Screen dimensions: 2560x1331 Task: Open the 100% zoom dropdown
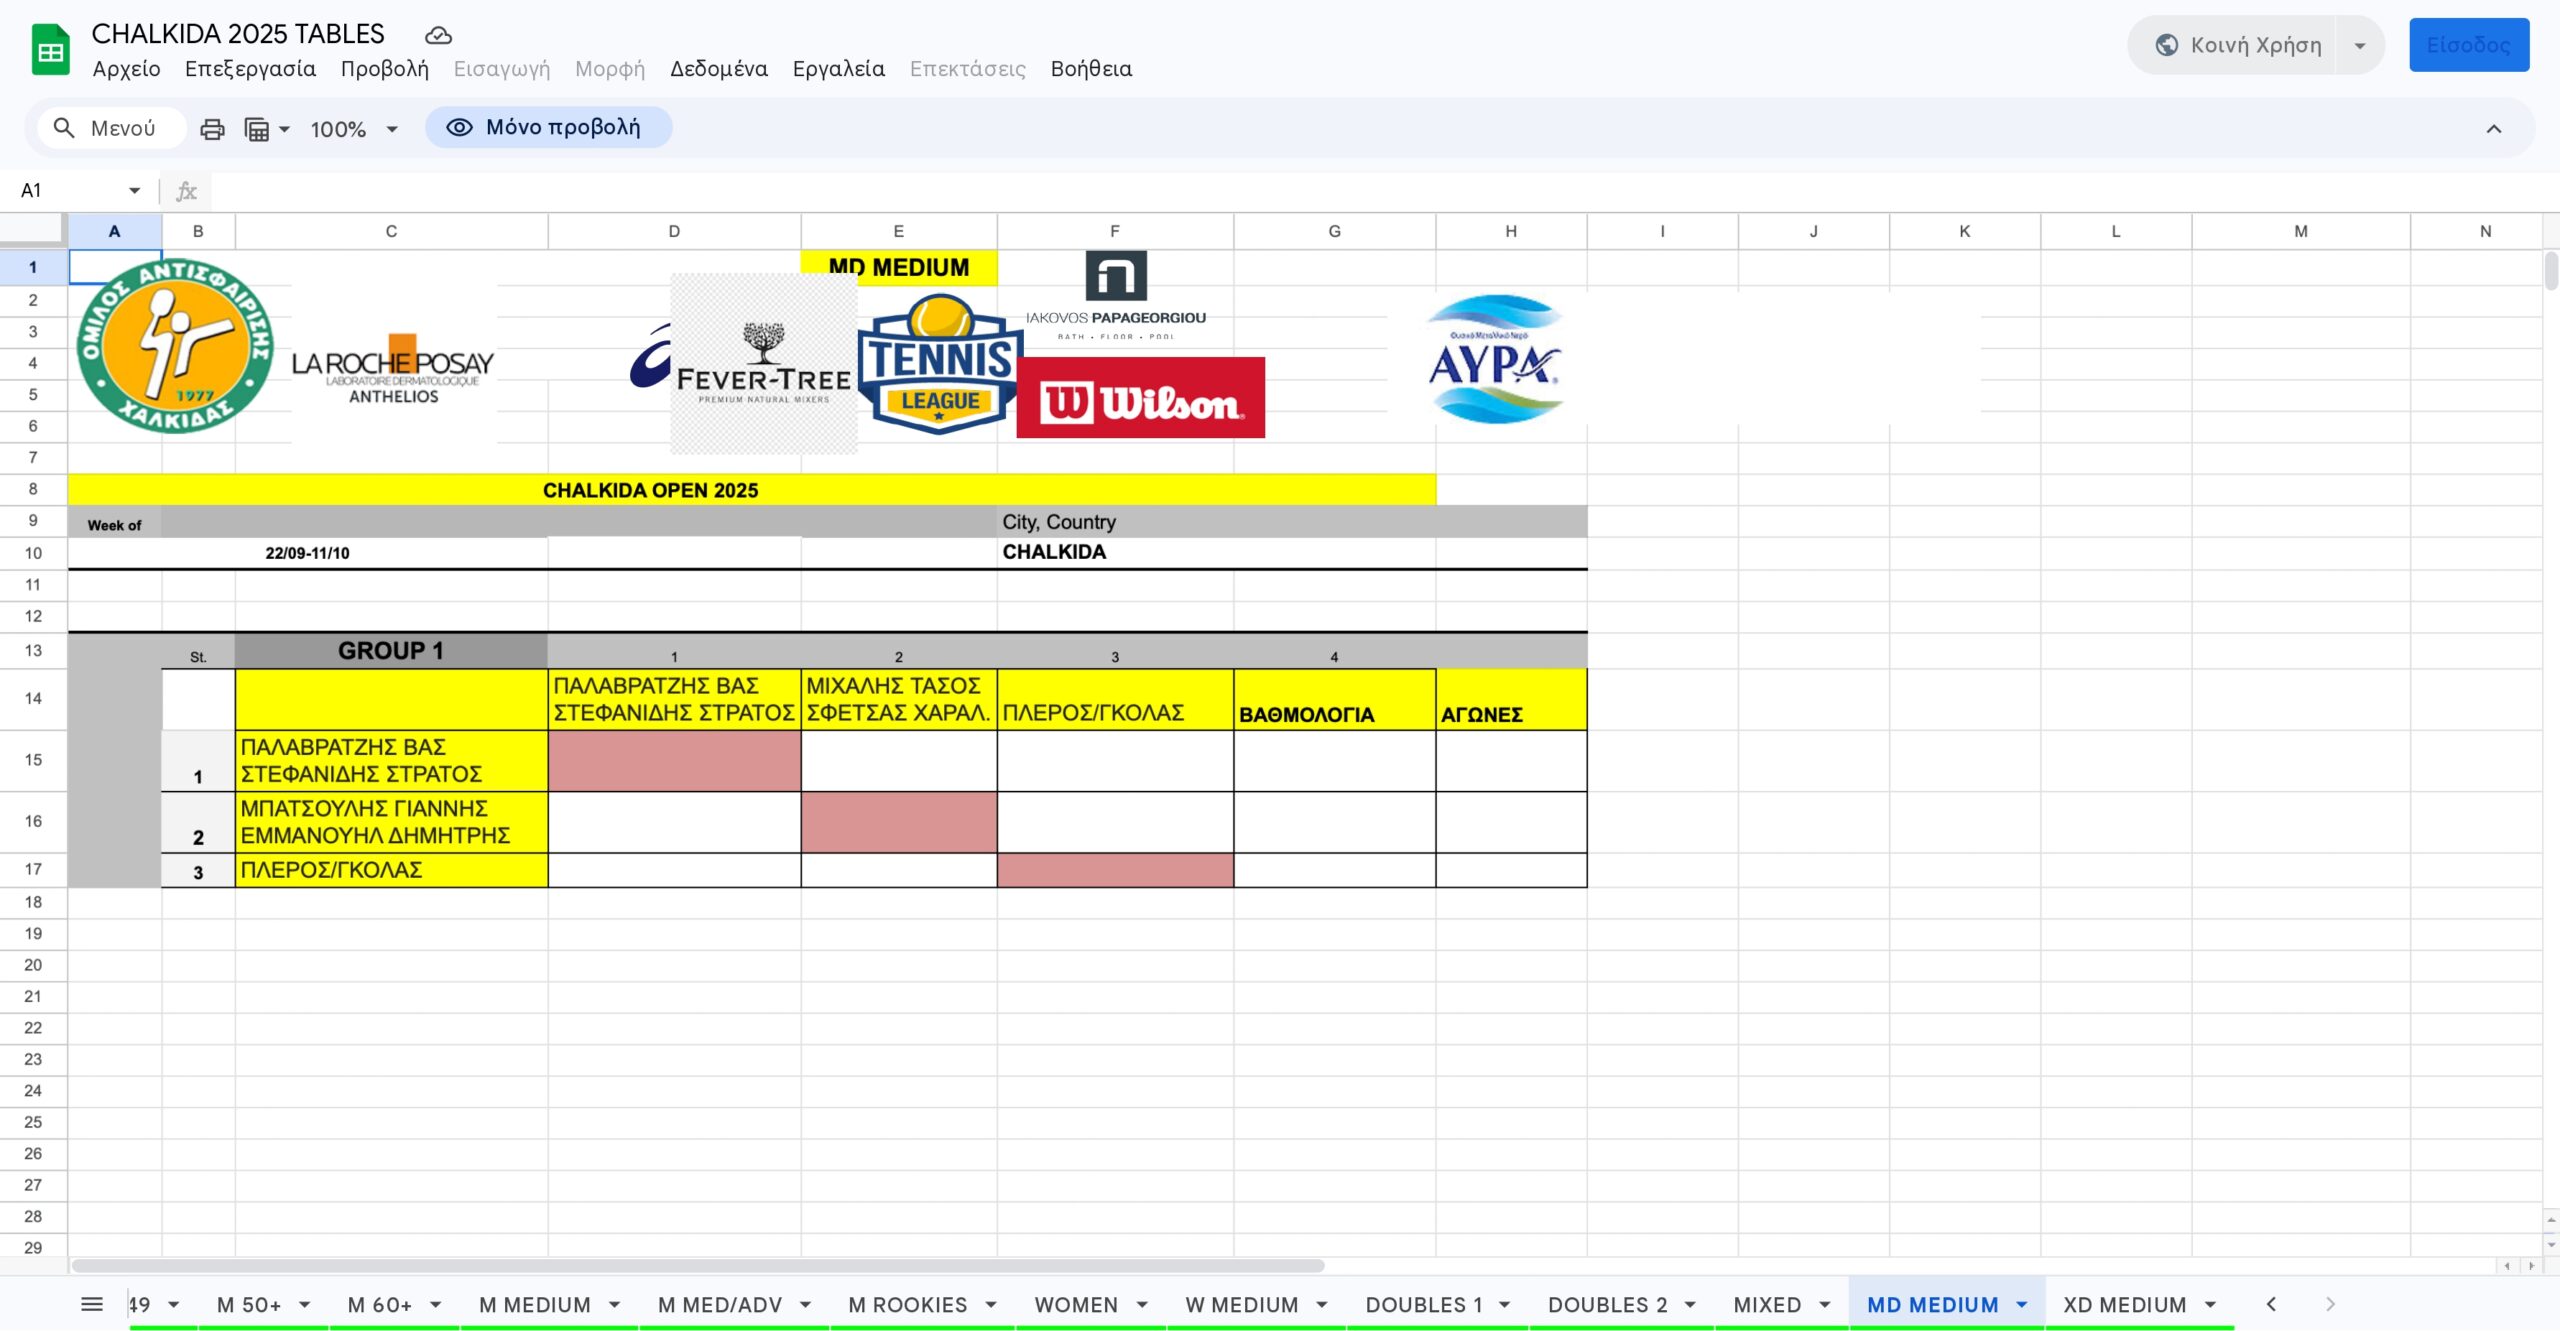tap(354, 129)
